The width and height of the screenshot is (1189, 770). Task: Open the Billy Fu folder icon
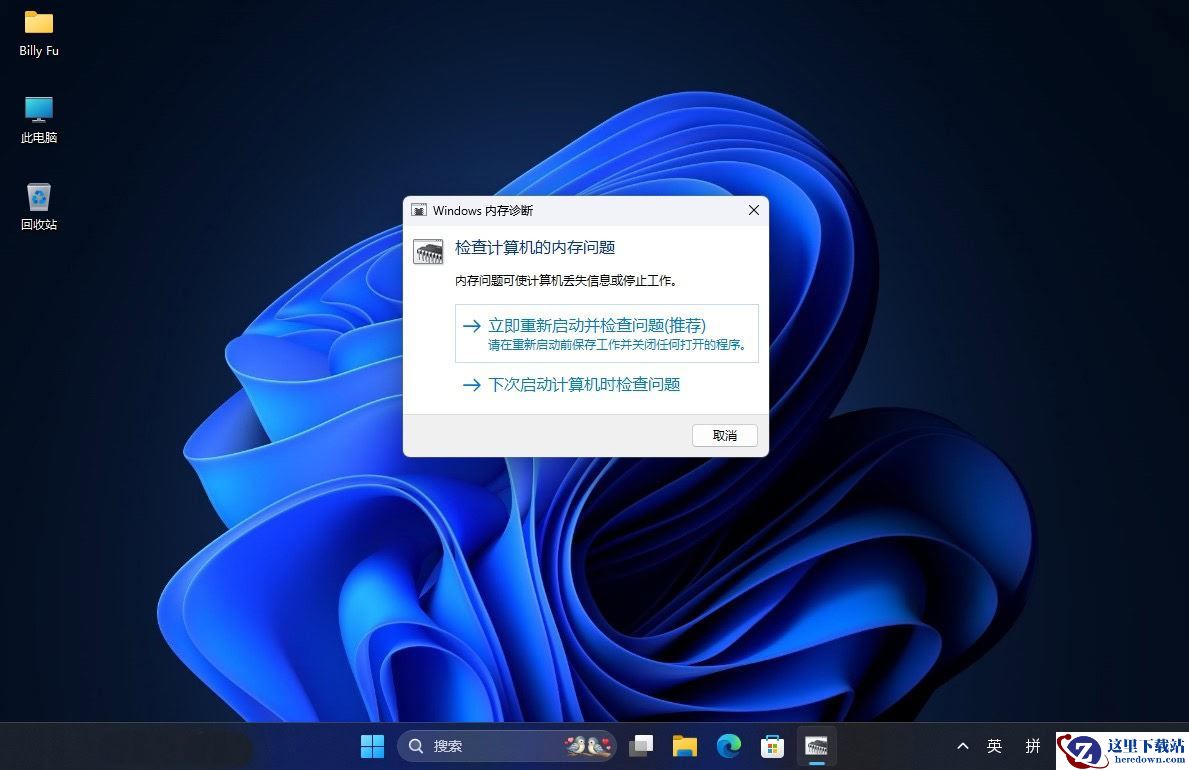(39, 34)
